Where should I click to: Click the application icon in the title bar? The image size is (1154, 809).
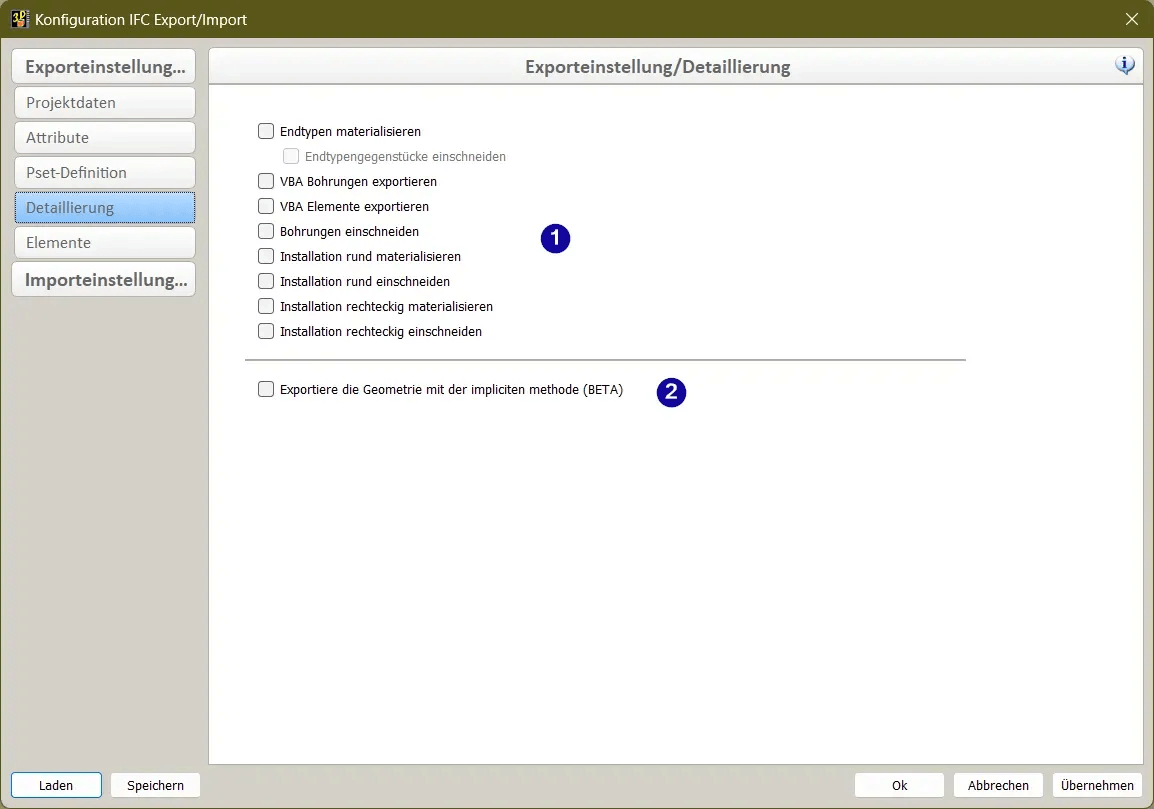coord(19,19)
